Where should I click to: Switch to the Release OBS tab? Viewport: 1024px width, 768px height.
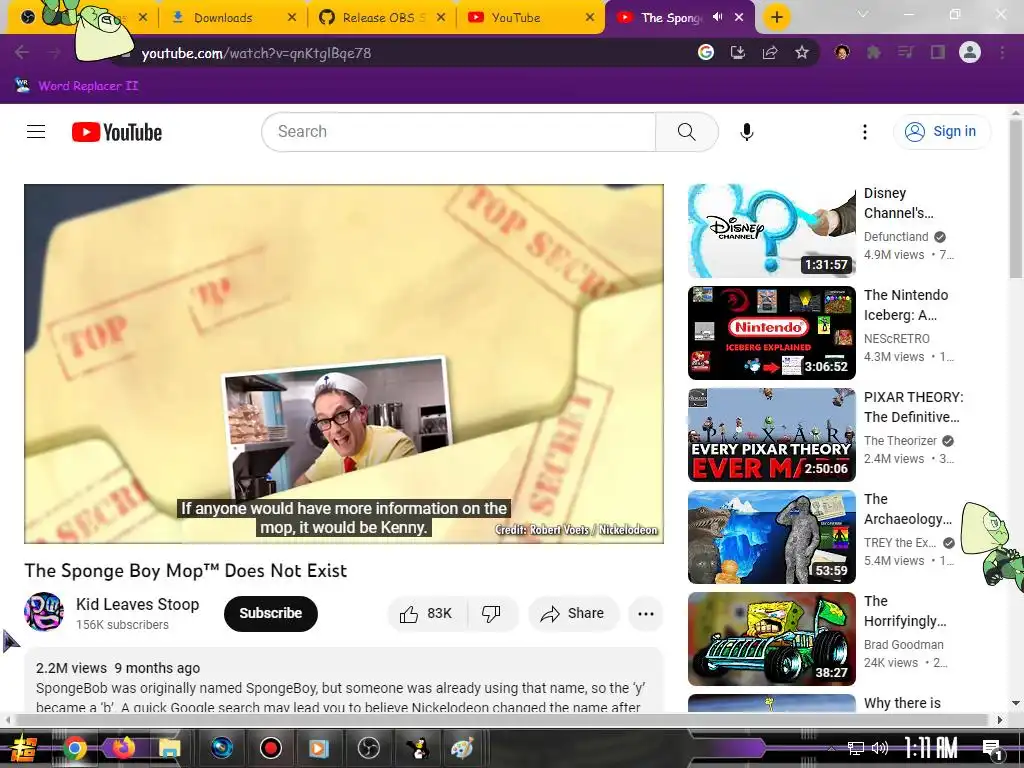click(x=379, y=18)
